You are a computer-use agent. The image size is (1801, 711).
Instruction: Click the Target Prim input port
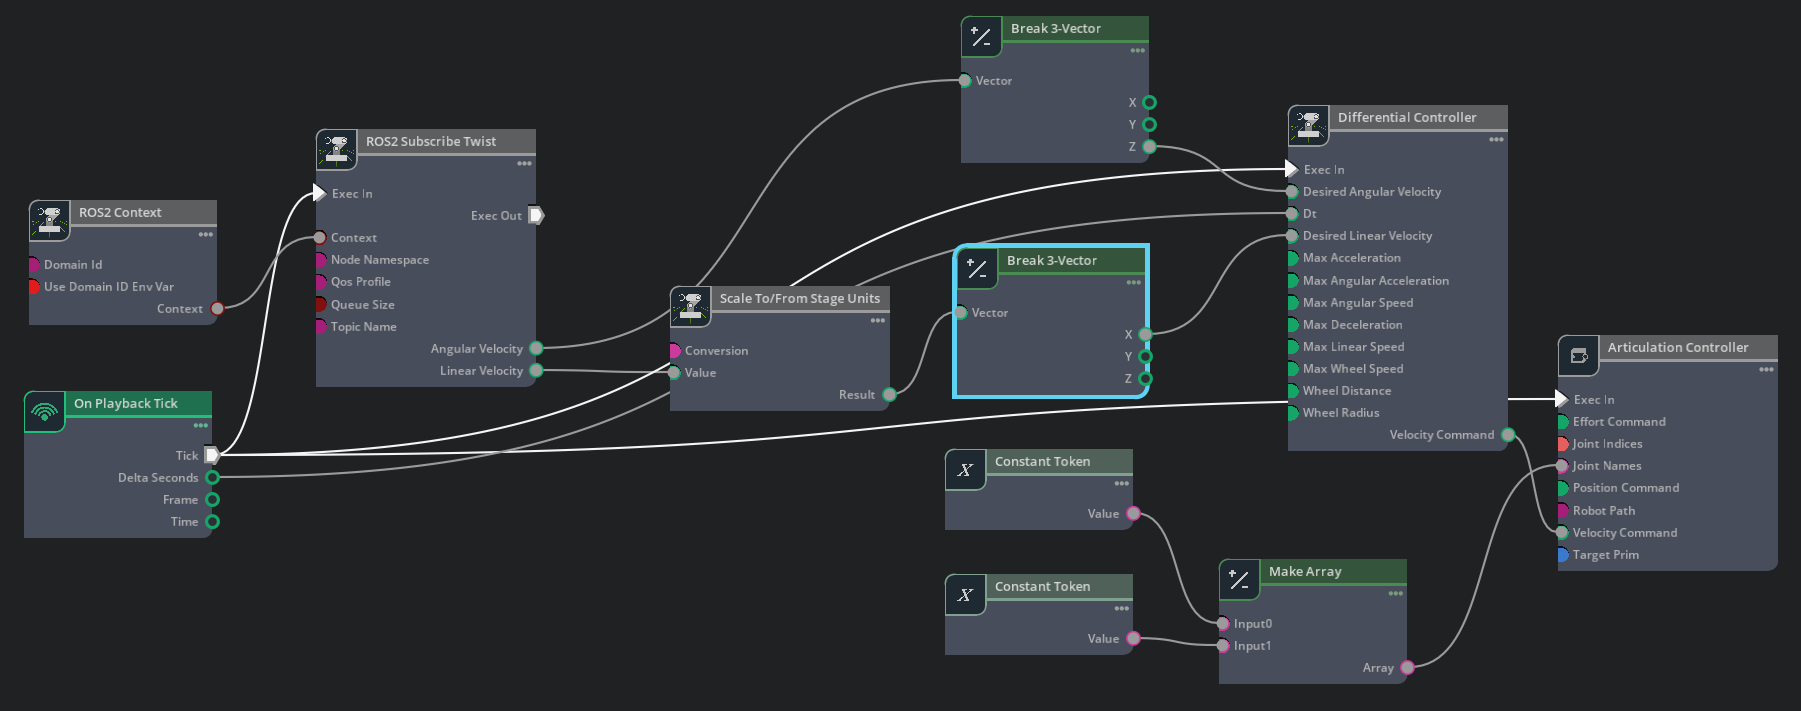(1562, 555)
